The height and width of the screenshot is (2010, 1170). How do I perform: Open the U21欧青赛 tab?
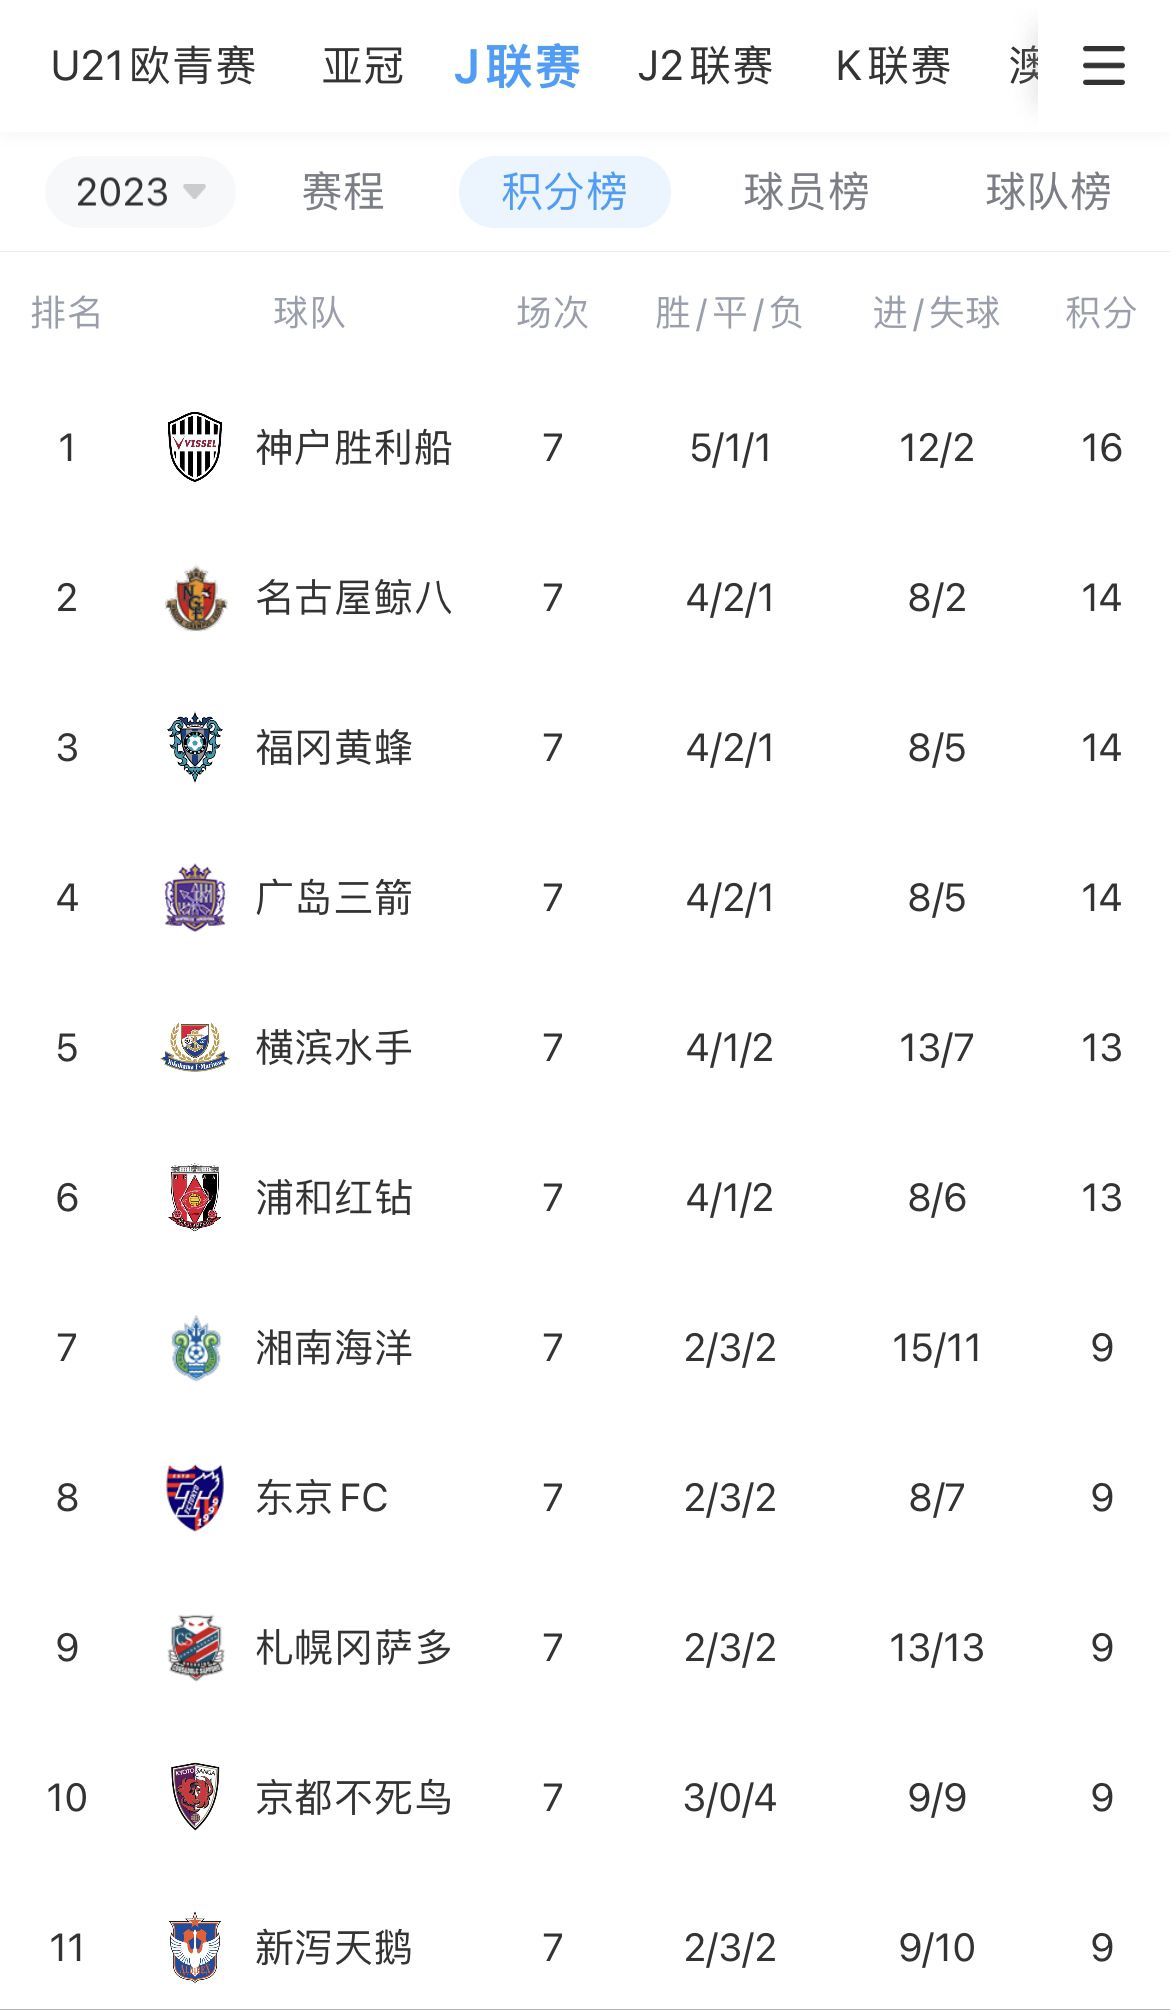(154, 67)
